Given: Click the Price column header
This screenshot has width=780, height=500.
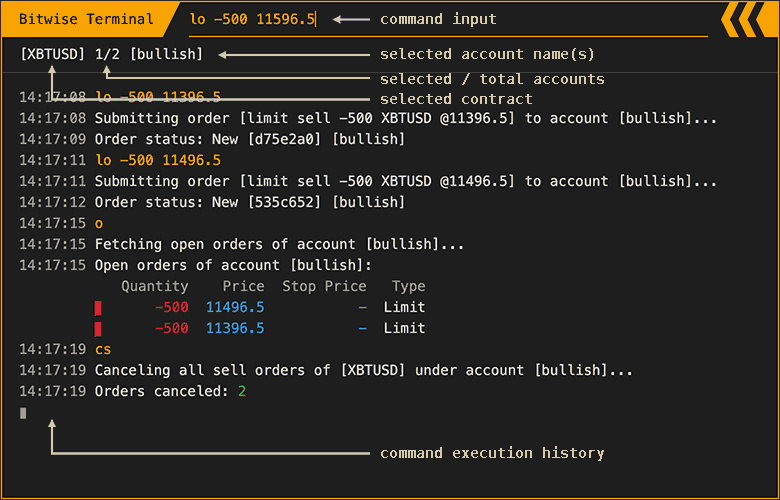Looking at the screenshot, I should [243, 286].
